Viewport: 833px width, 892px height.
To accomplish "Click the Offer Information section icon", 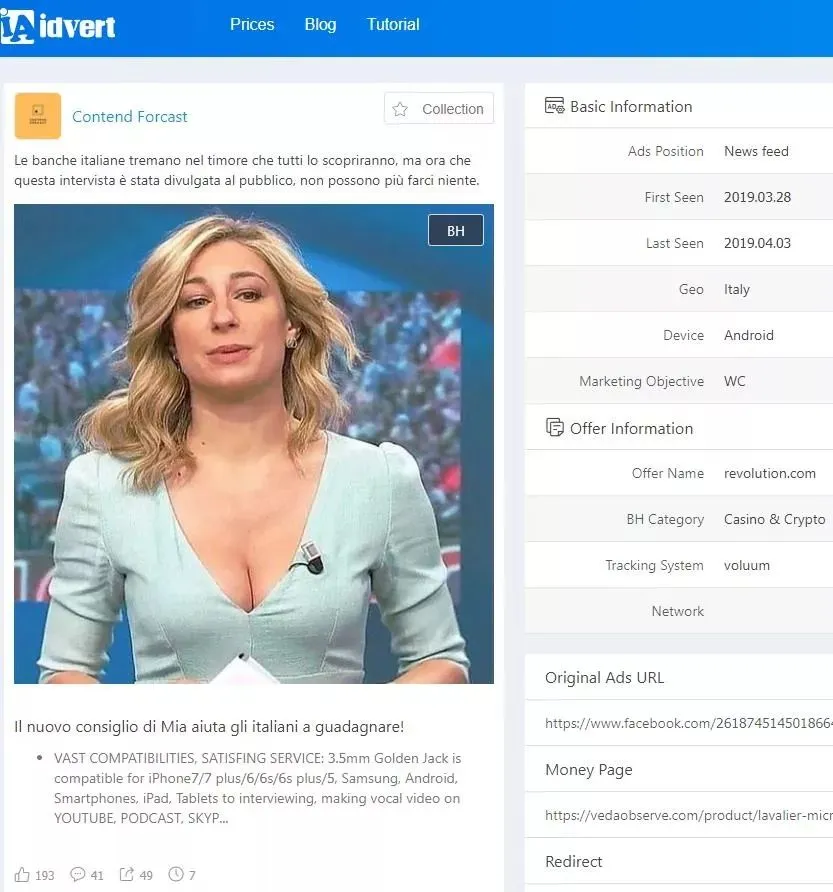I will coord(555,427).
